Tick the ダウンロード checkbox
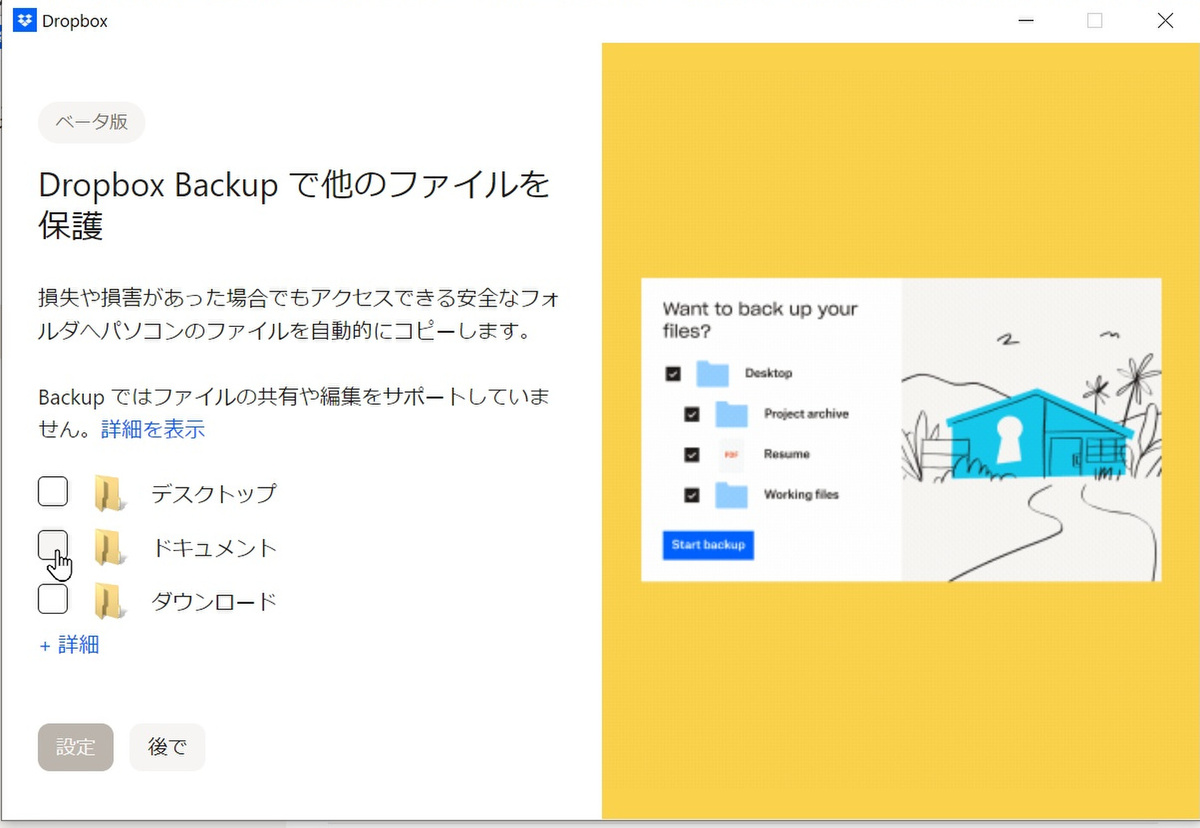The height and width of the screenshot is (828, 1200). (x=52, y=599)
